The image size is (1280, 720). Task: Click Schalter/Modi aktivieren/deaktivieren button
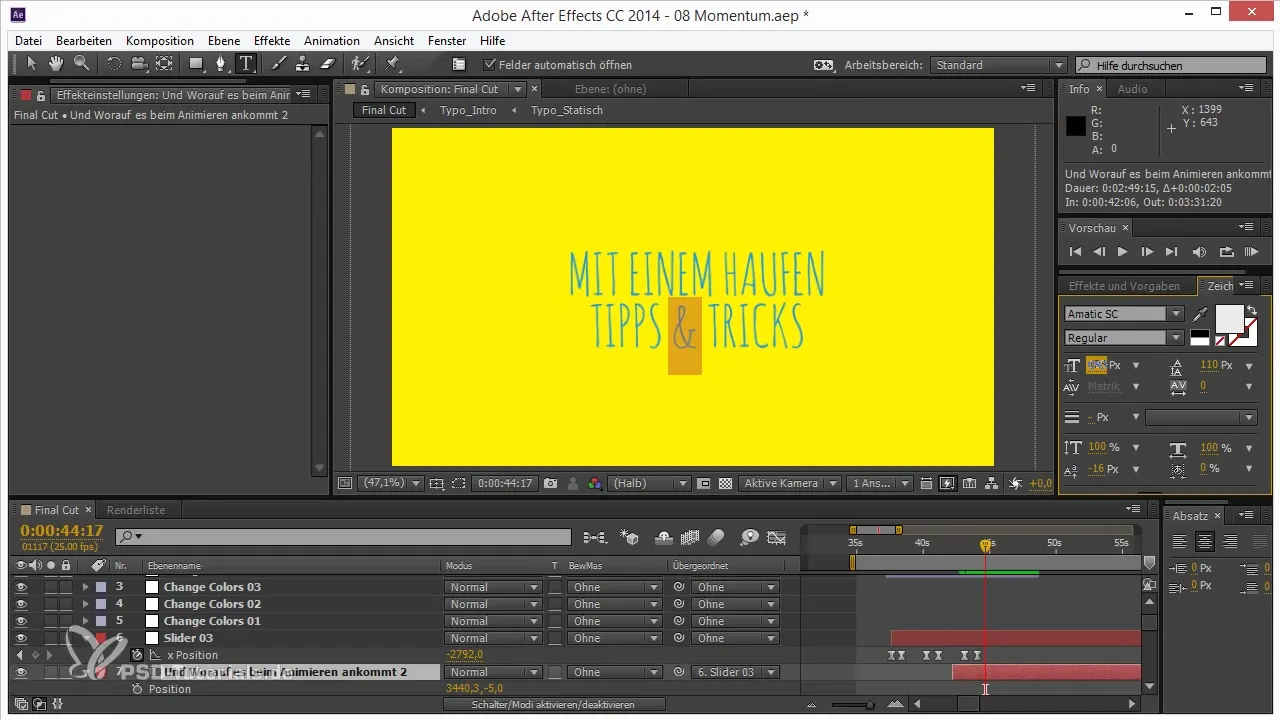(554, 704)
